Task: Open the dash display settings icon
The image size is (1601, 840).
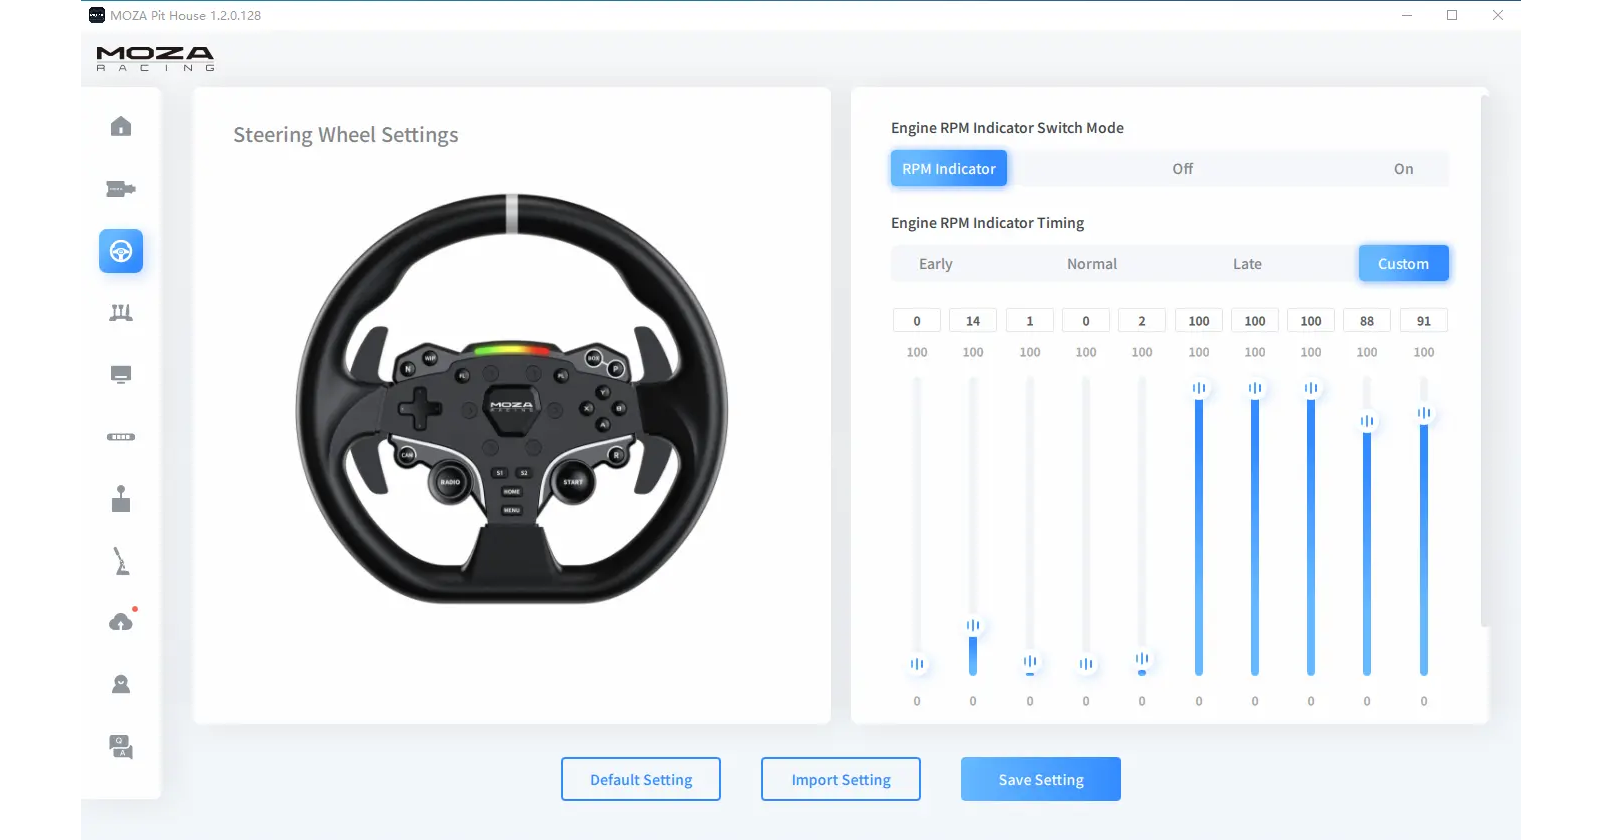Action: [x=121, y=375]
